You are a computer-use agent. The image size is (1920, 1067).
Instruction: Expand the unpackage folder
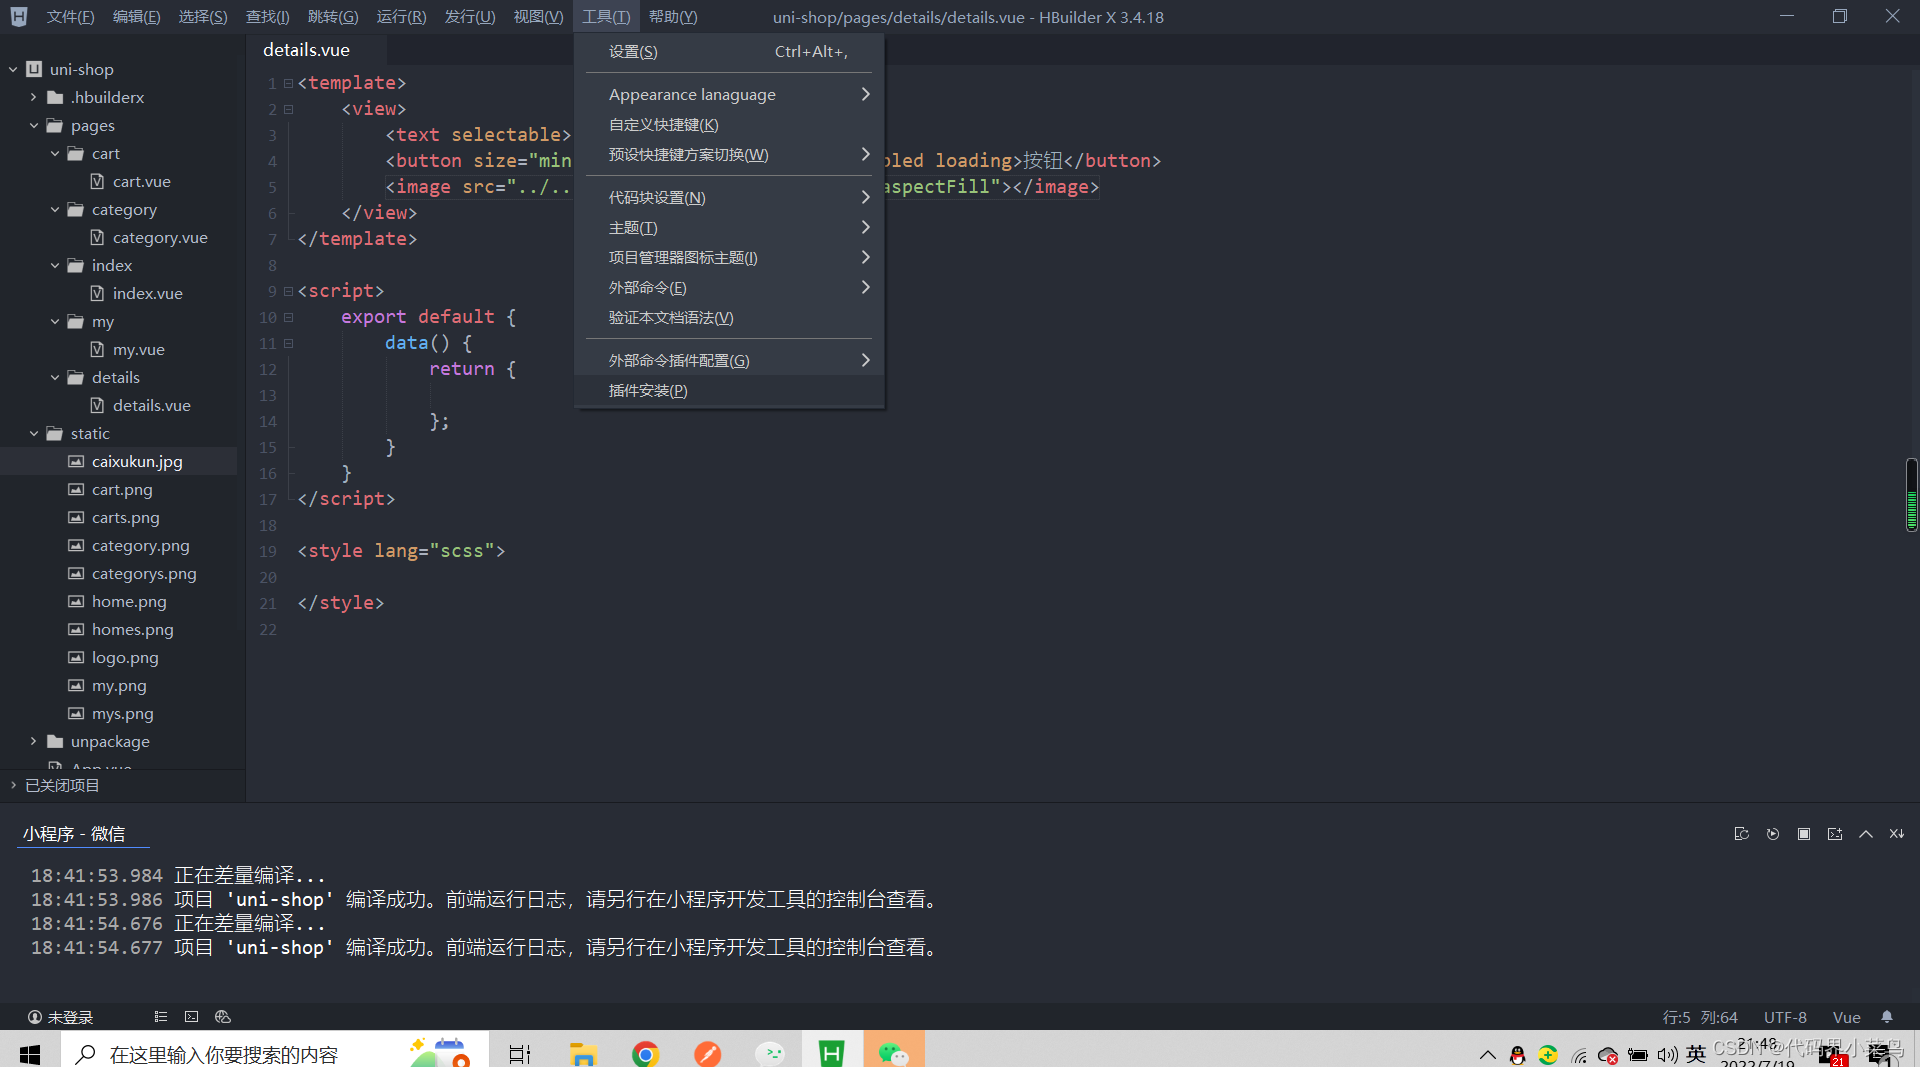(33, 741)
